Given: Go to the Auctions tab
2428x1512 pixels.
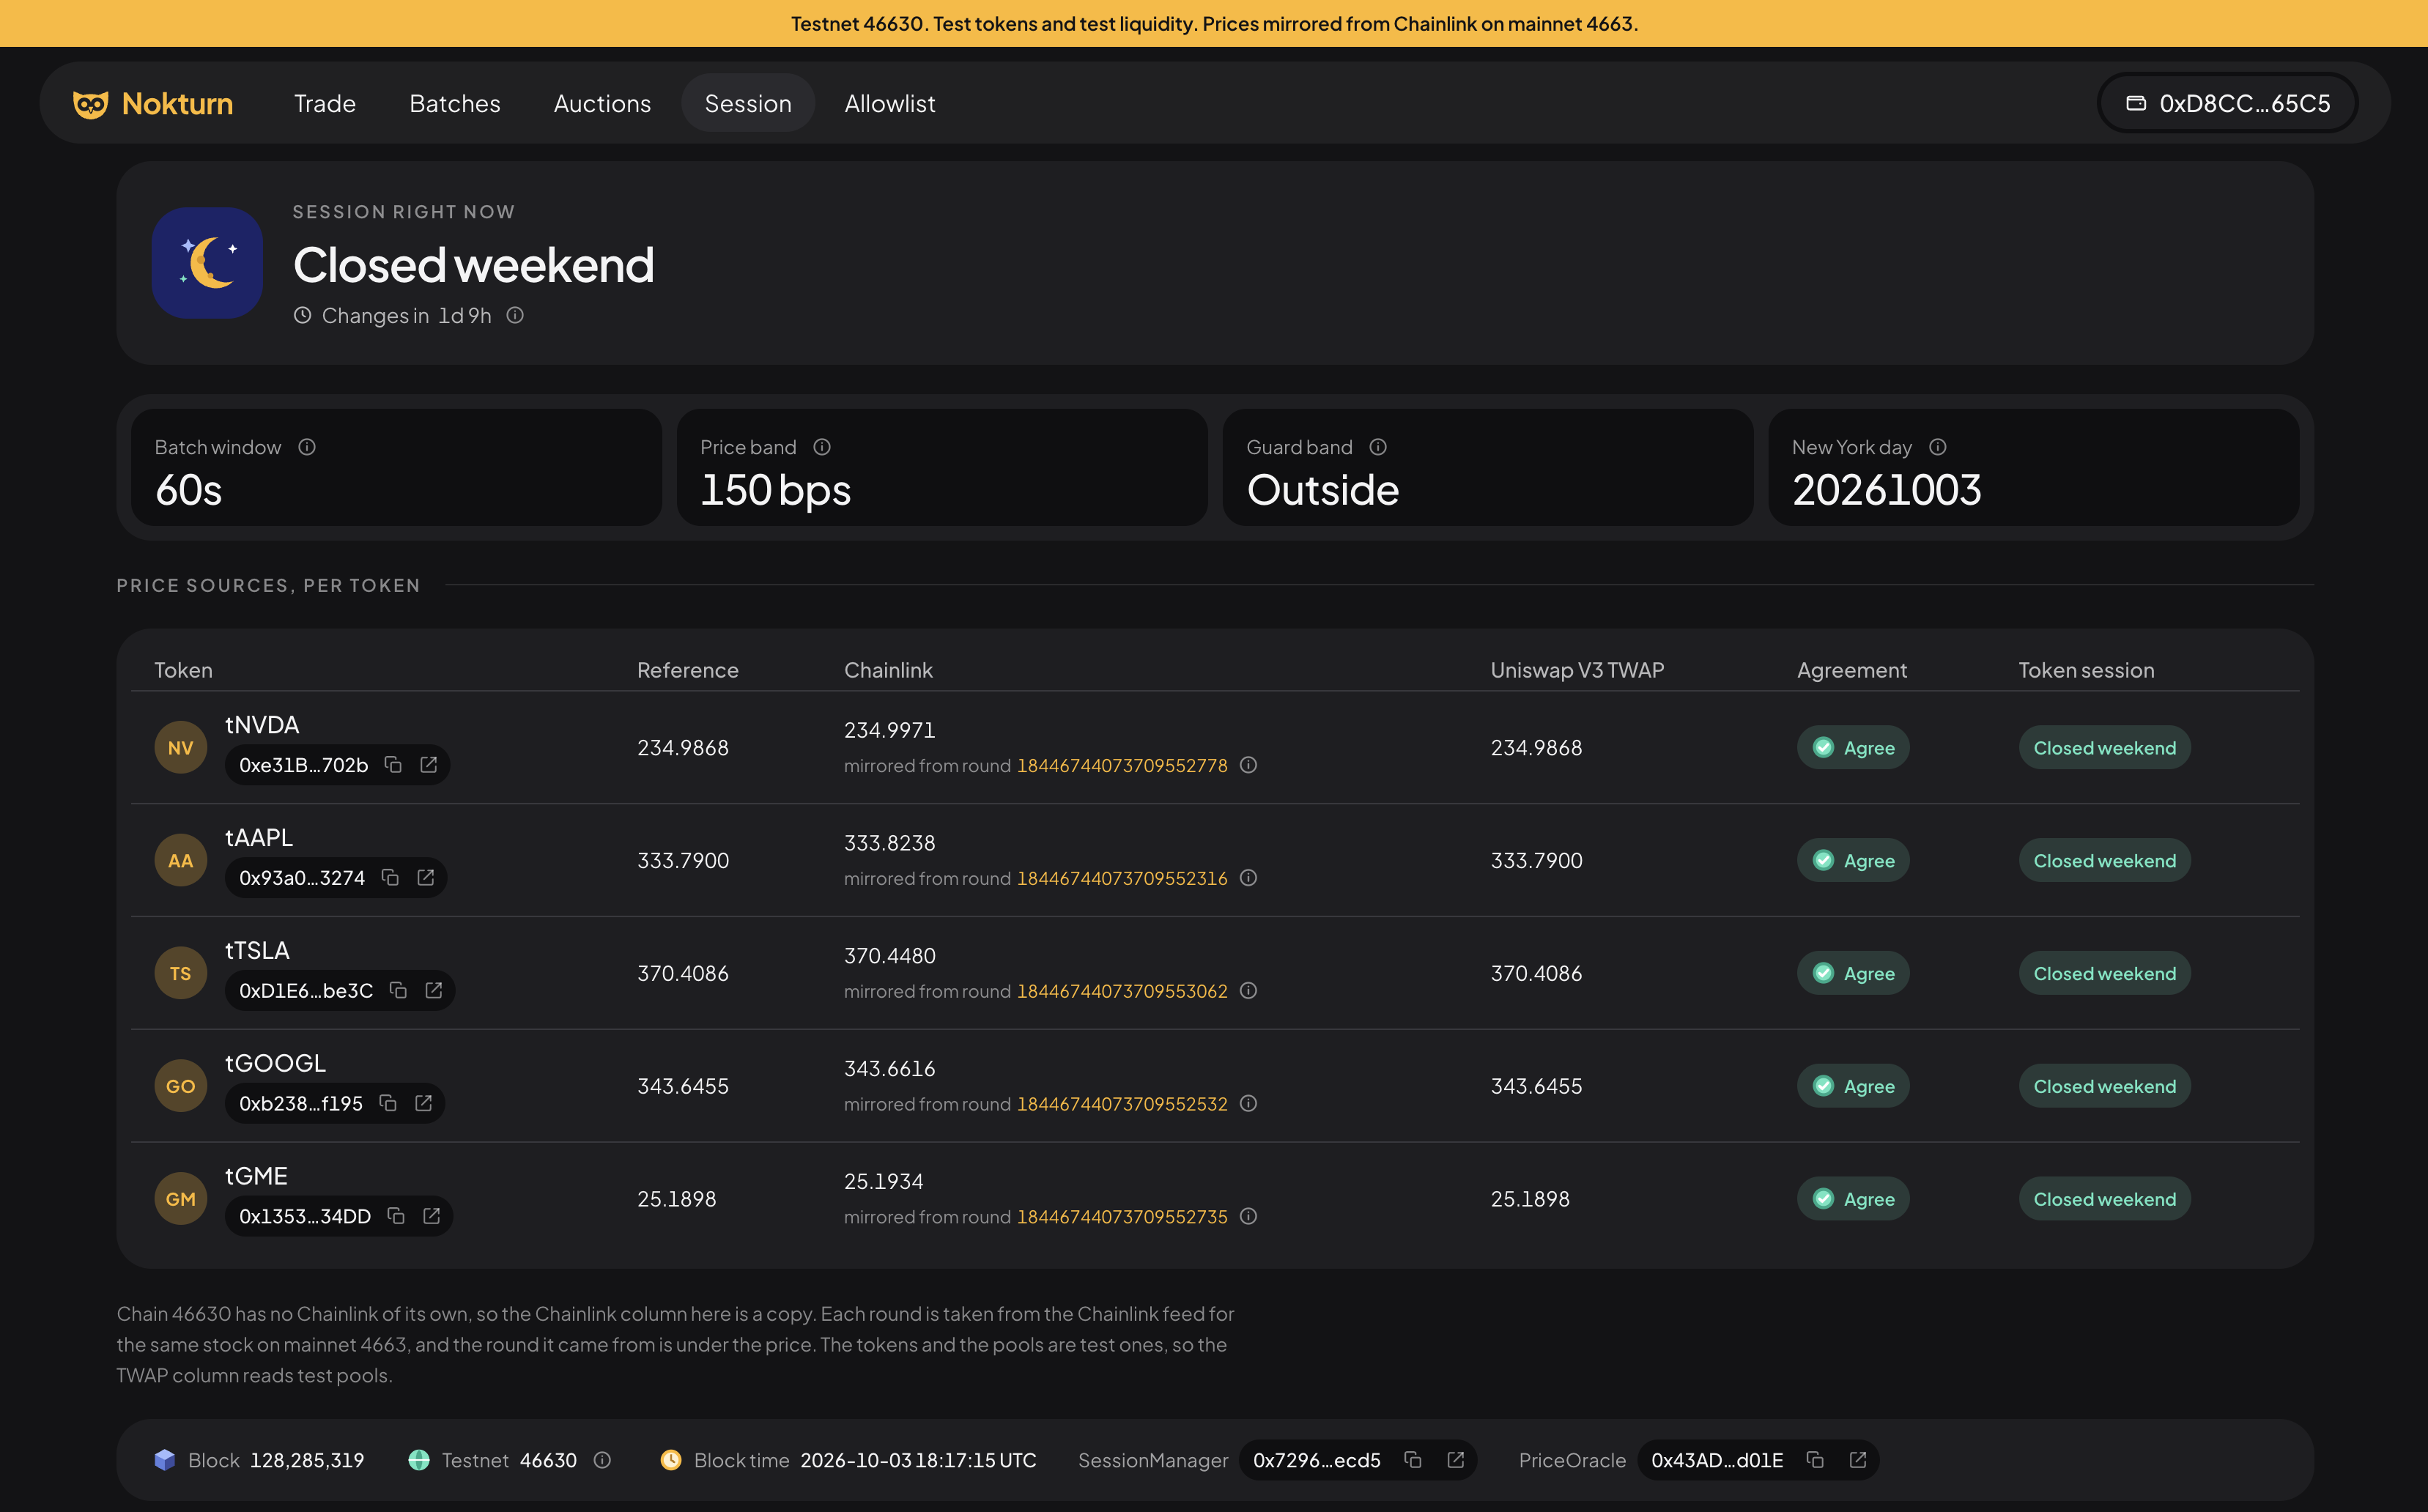Looking at the screenshot, I should (x=602, y=103).
